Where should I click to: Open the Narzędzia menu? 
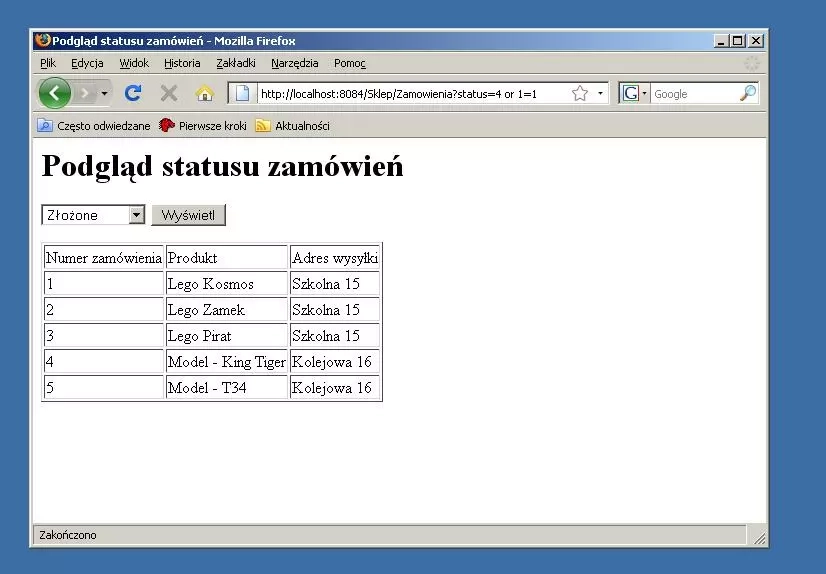(294, 63)
